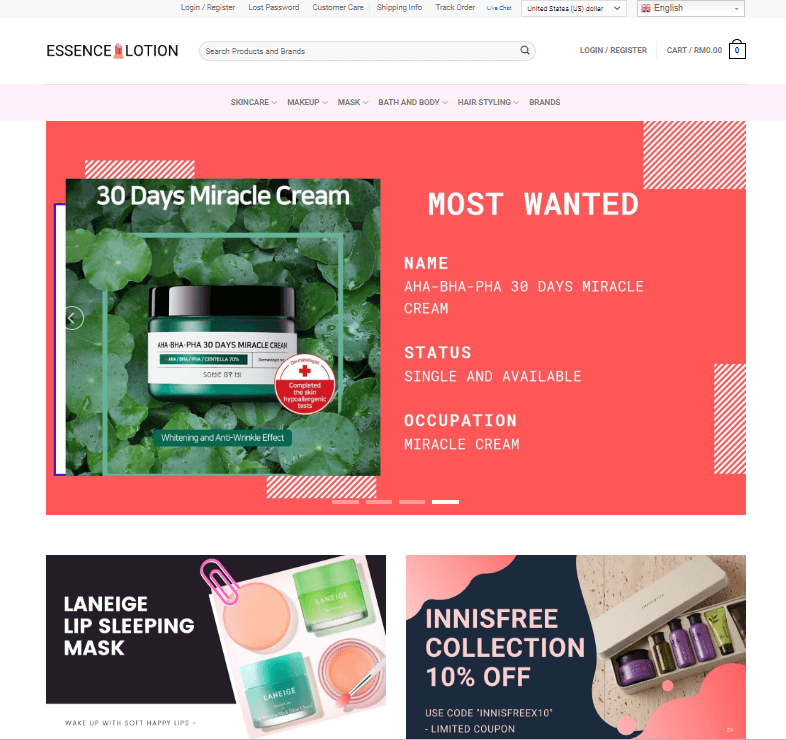Expand the Makeup menu
The width and height of the screenshot is (786, 740).
pyautogui.click(x=307, y=102)
